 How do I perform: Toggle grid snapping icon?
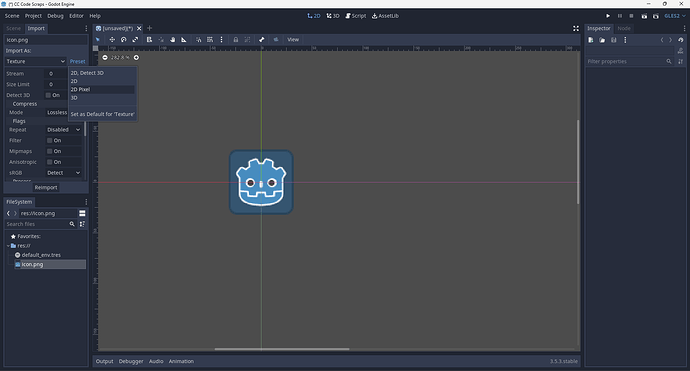pos(210,40)
